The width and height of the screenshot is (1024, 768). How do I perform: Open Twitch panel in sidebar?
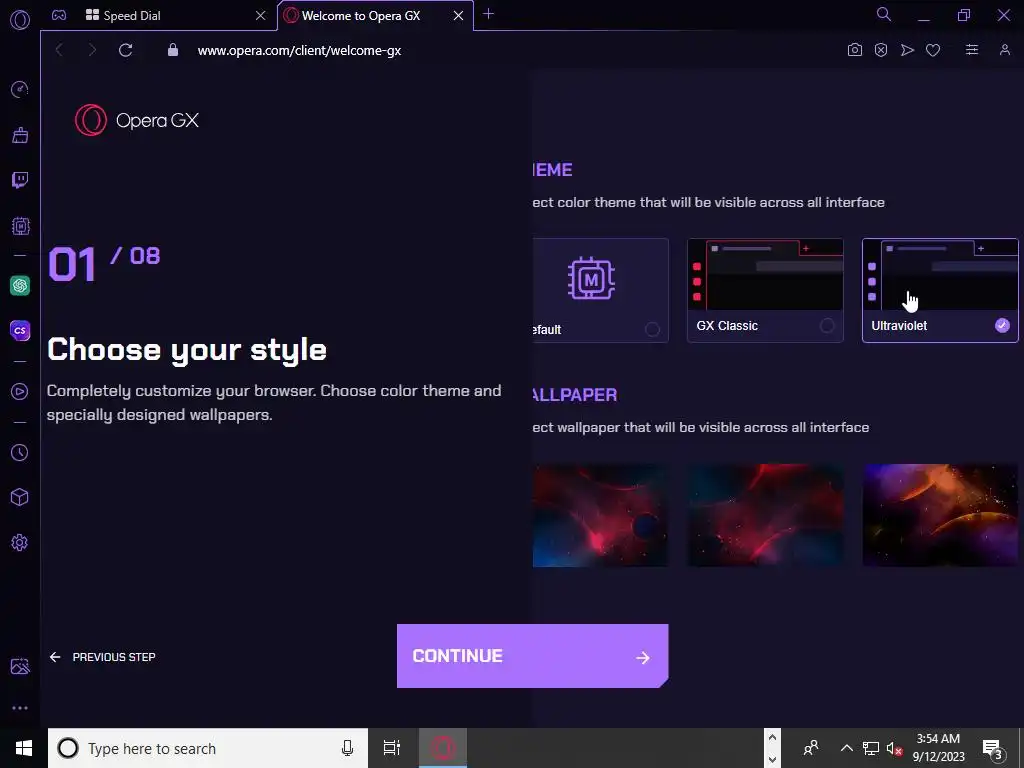coord(20,180)
